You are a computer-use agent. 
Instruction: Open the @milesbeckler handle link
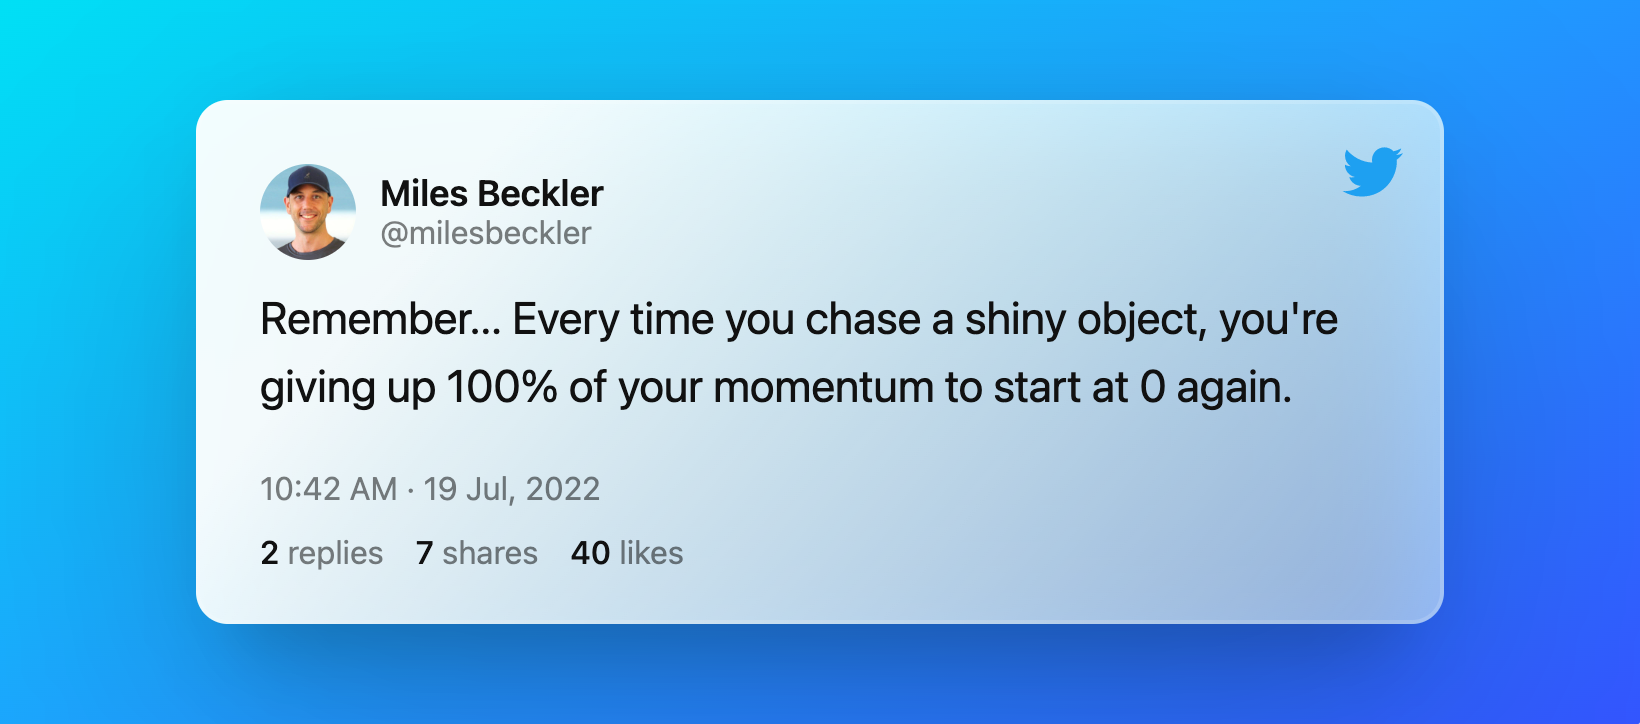coord(486,233)
